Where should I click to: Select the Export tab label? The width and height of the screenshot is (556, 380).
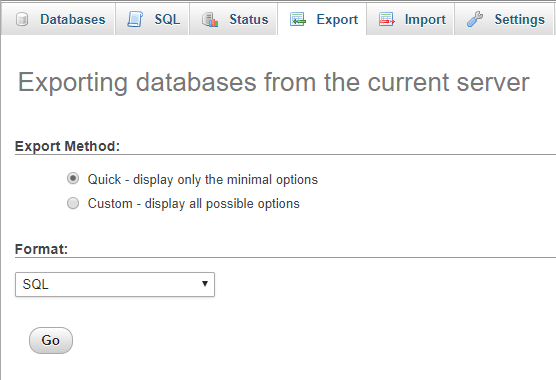337,20
